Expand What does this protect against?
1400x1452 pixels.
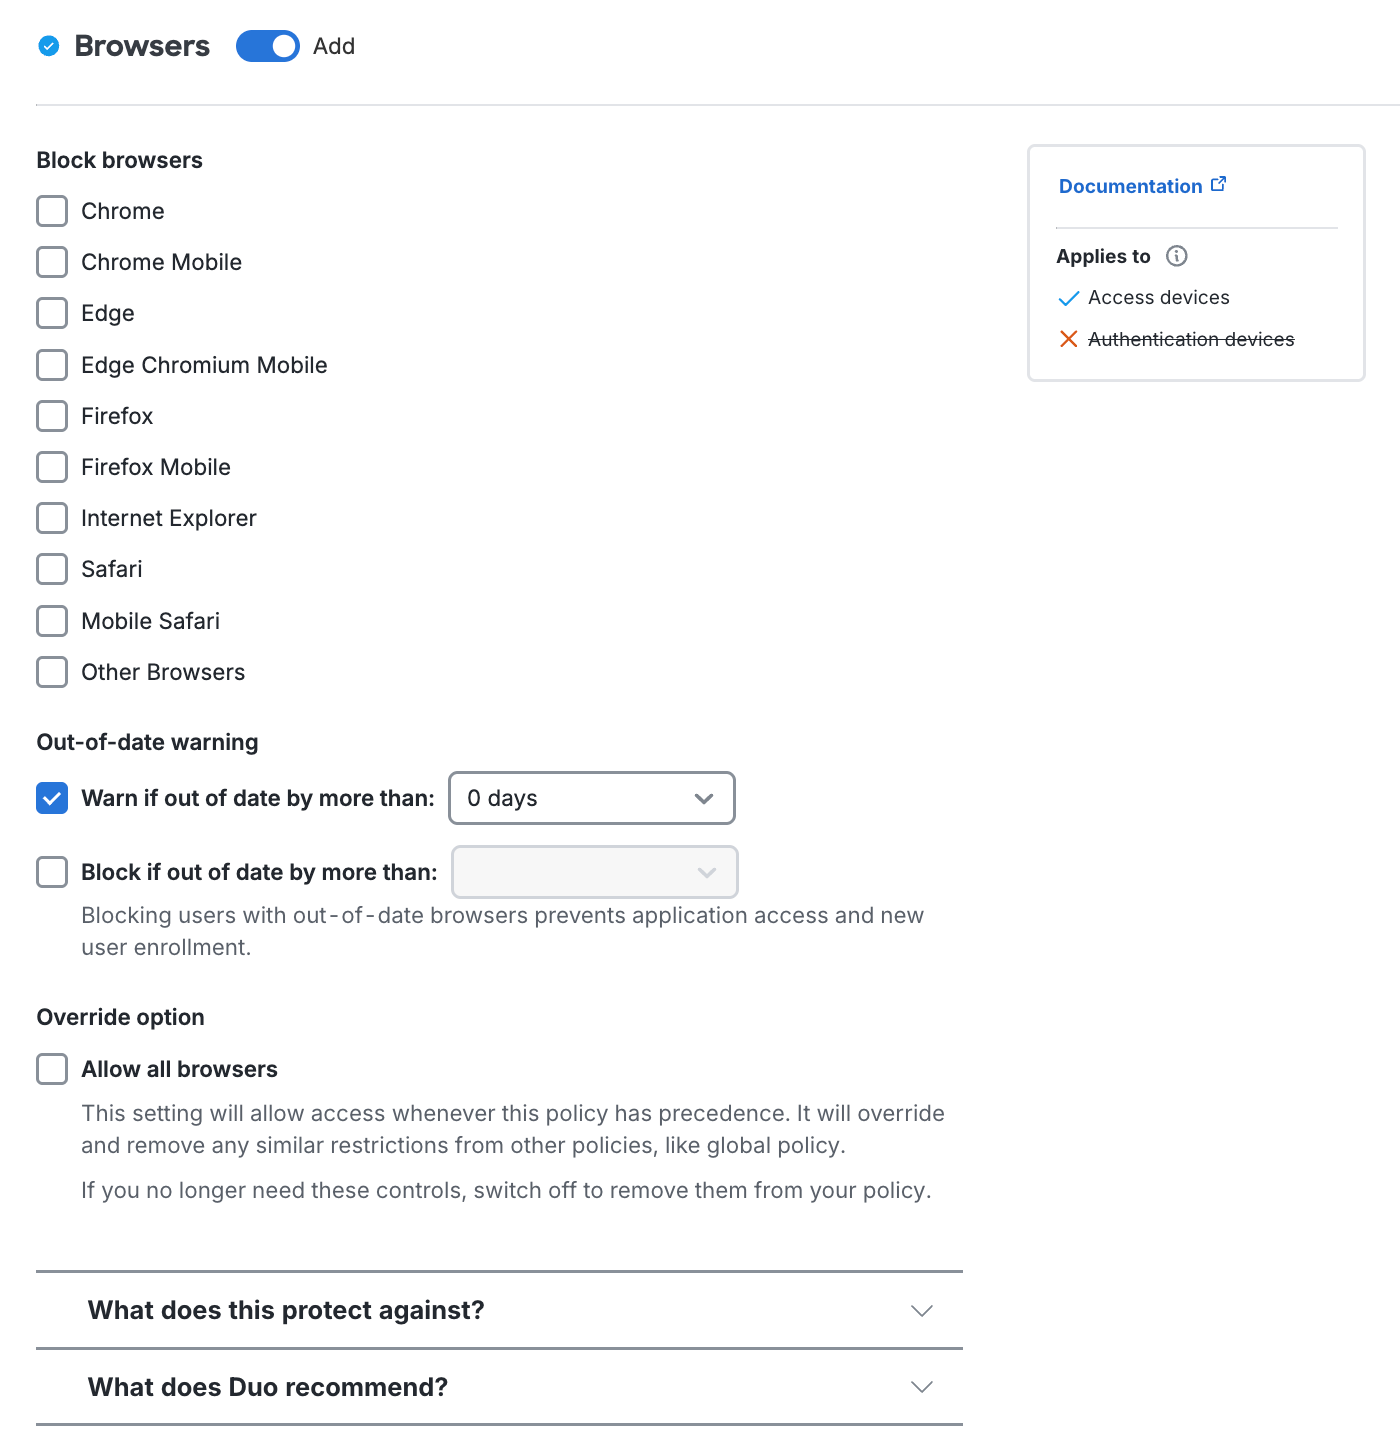point(499,1310)
